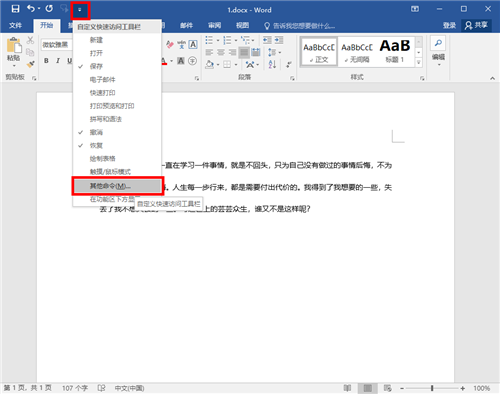
Task: Click the Shading paint bucket icon
Action: click(x=210, y=64)
